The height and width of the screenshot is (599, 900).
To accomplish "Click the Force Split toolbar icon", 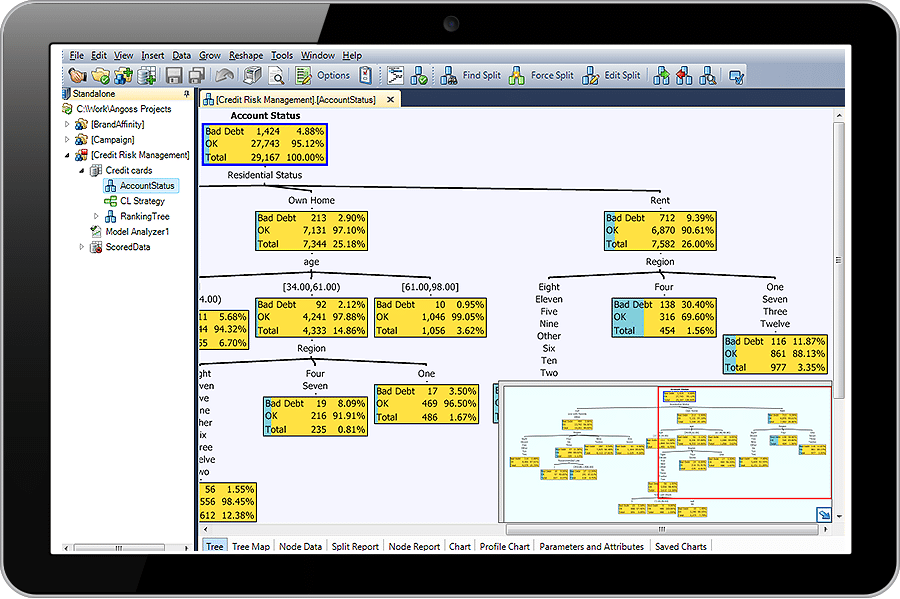I will (x=514, y=75).
